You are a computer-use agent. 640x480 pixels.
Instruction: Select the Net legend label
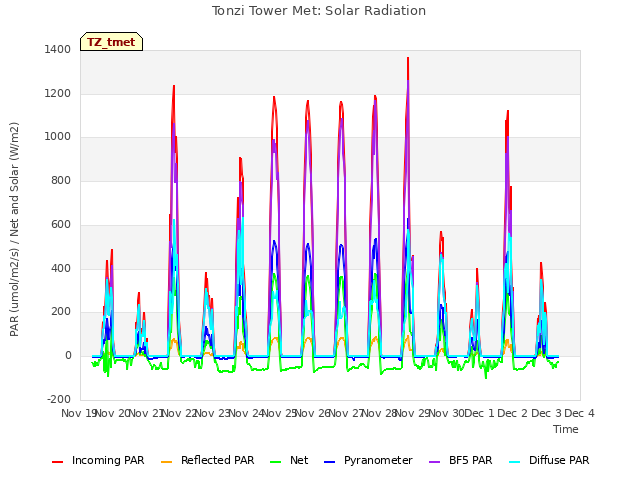point(299,461)
